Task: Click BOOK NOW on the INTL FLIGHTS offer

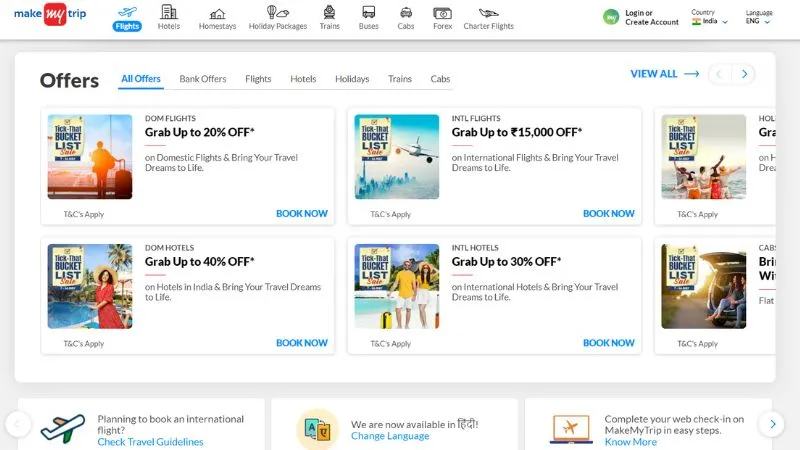Action: tap(609, 214)
